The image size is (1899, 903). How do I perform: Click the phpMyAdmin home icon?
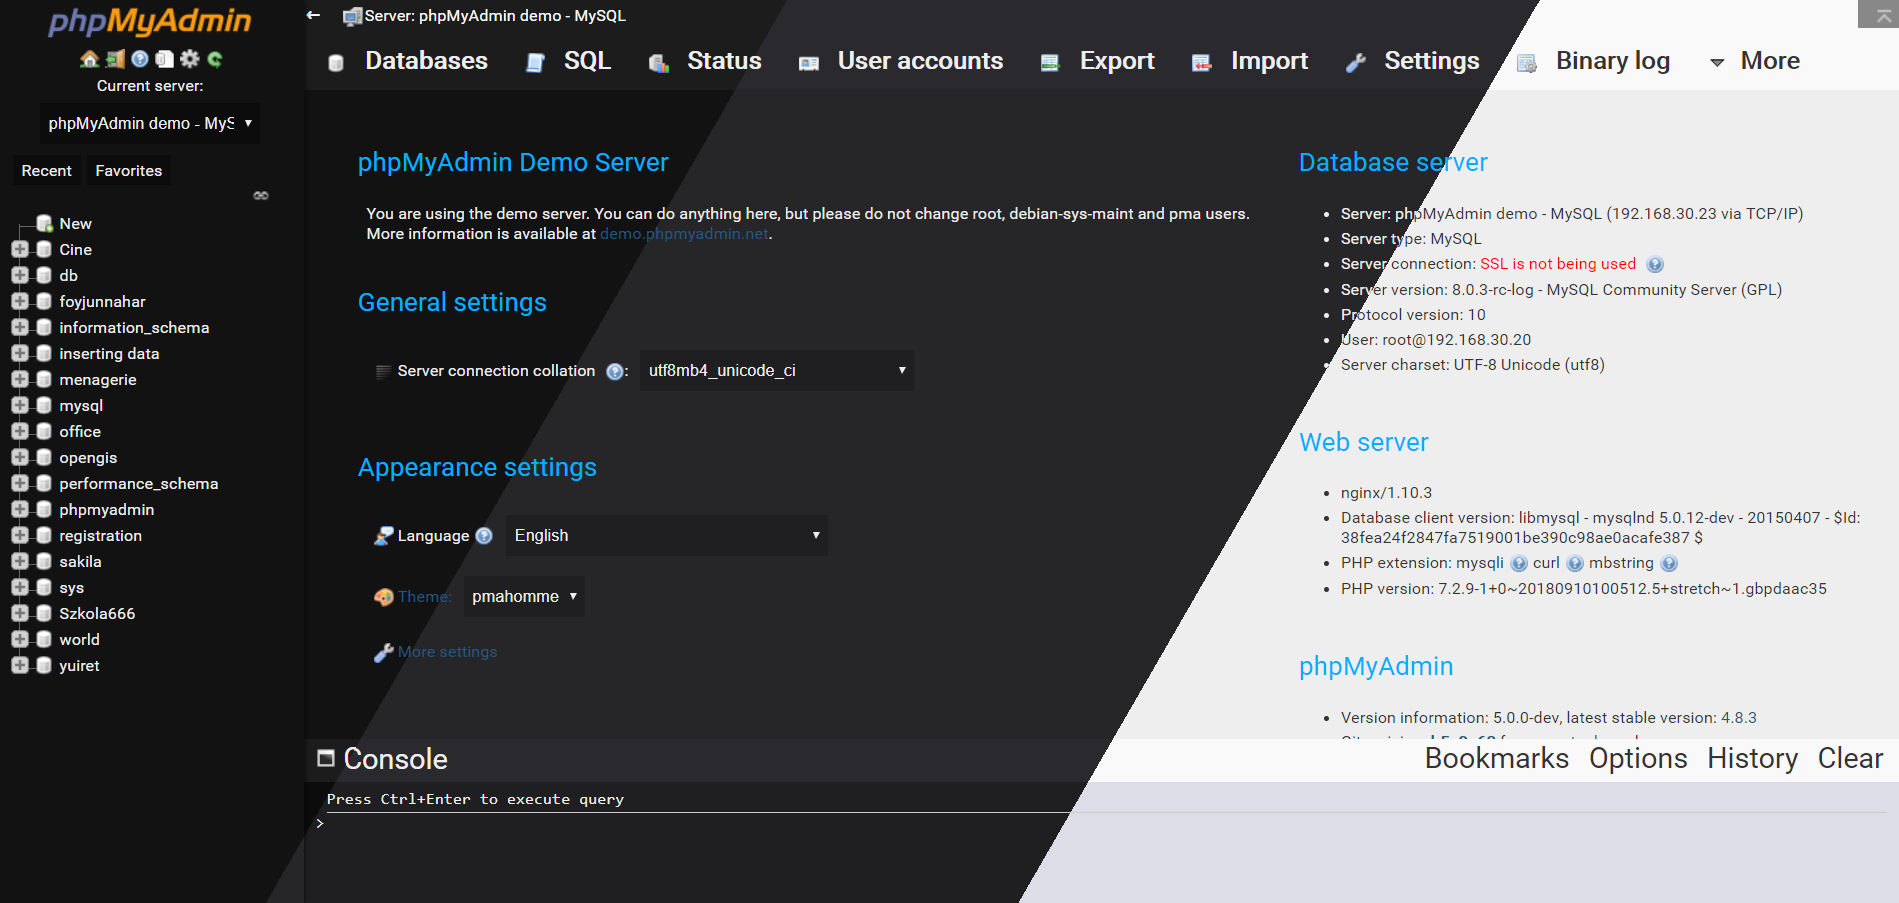pos(88,58)
